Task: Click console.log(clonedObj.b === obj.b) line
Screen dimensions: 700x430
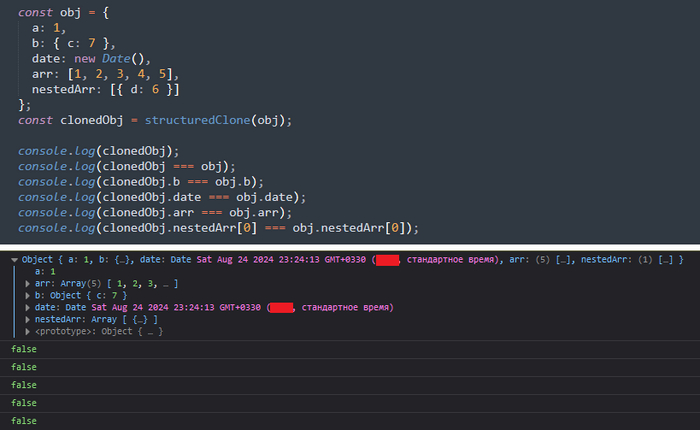Action: (x=141, y=182)
